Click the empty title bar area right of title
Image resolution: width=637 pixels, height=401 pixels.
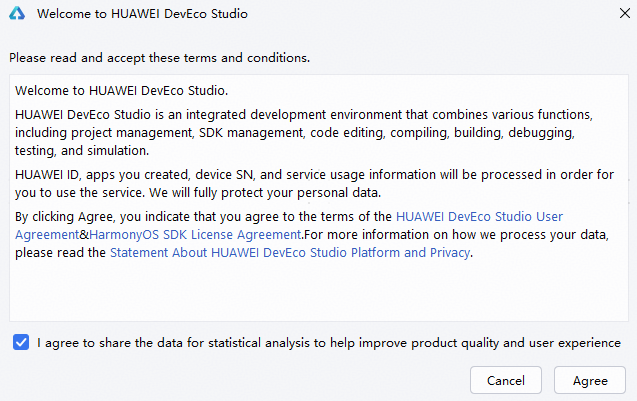[420, 15]
